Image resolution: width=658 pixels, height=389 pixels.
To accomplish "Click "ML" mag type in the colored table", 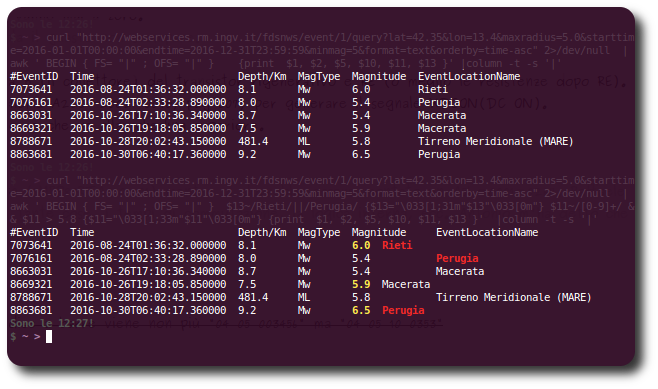I will pyautogui.click(x=304, y=298).
